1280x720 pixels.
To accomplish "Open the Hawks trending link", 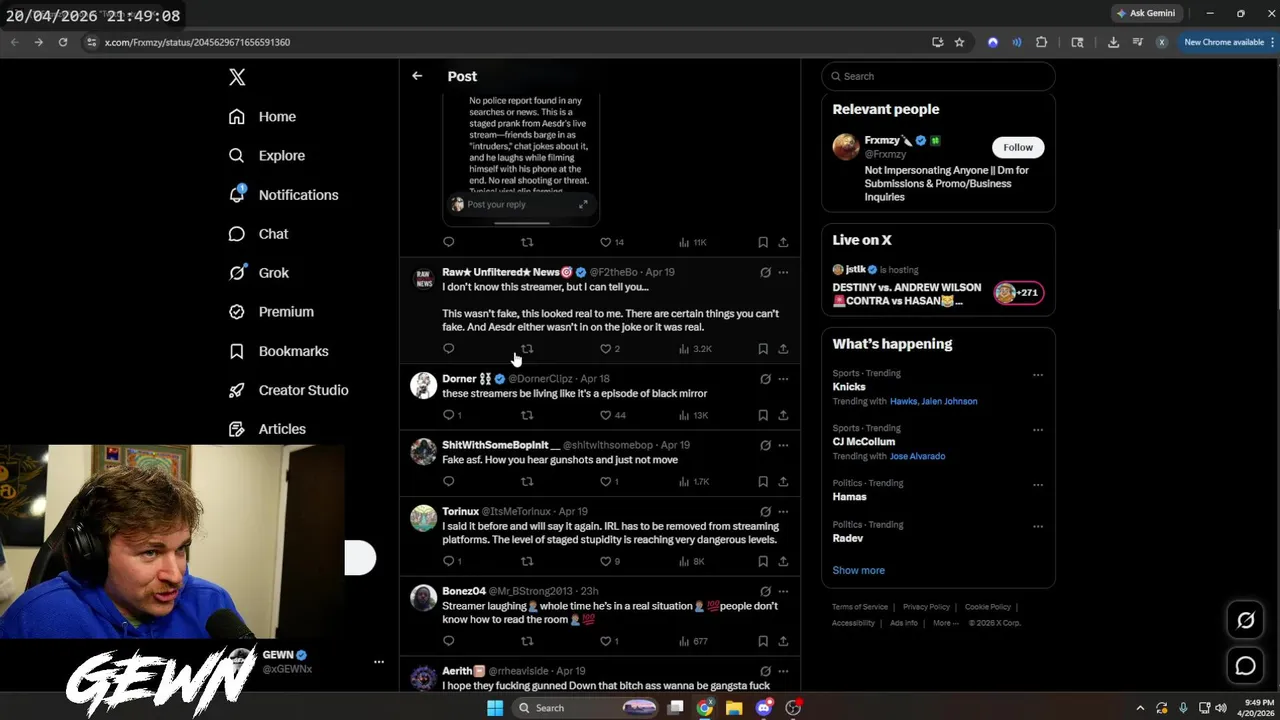I will tap(904, 401).
